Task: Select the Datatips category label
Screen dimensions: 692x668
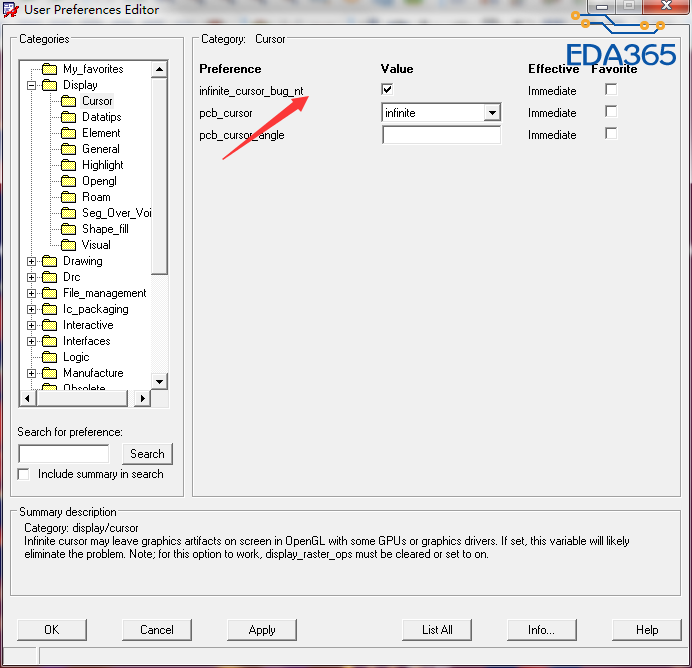Action: (102, 117)
